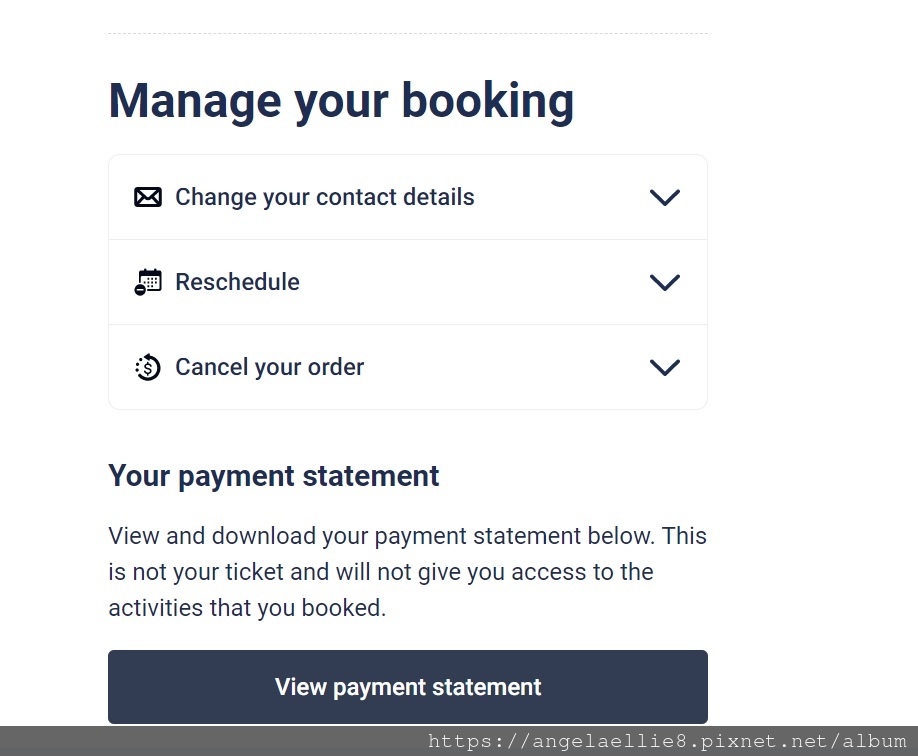Open the Change your contact details label
918x756 pixels.
coord(325,197)
